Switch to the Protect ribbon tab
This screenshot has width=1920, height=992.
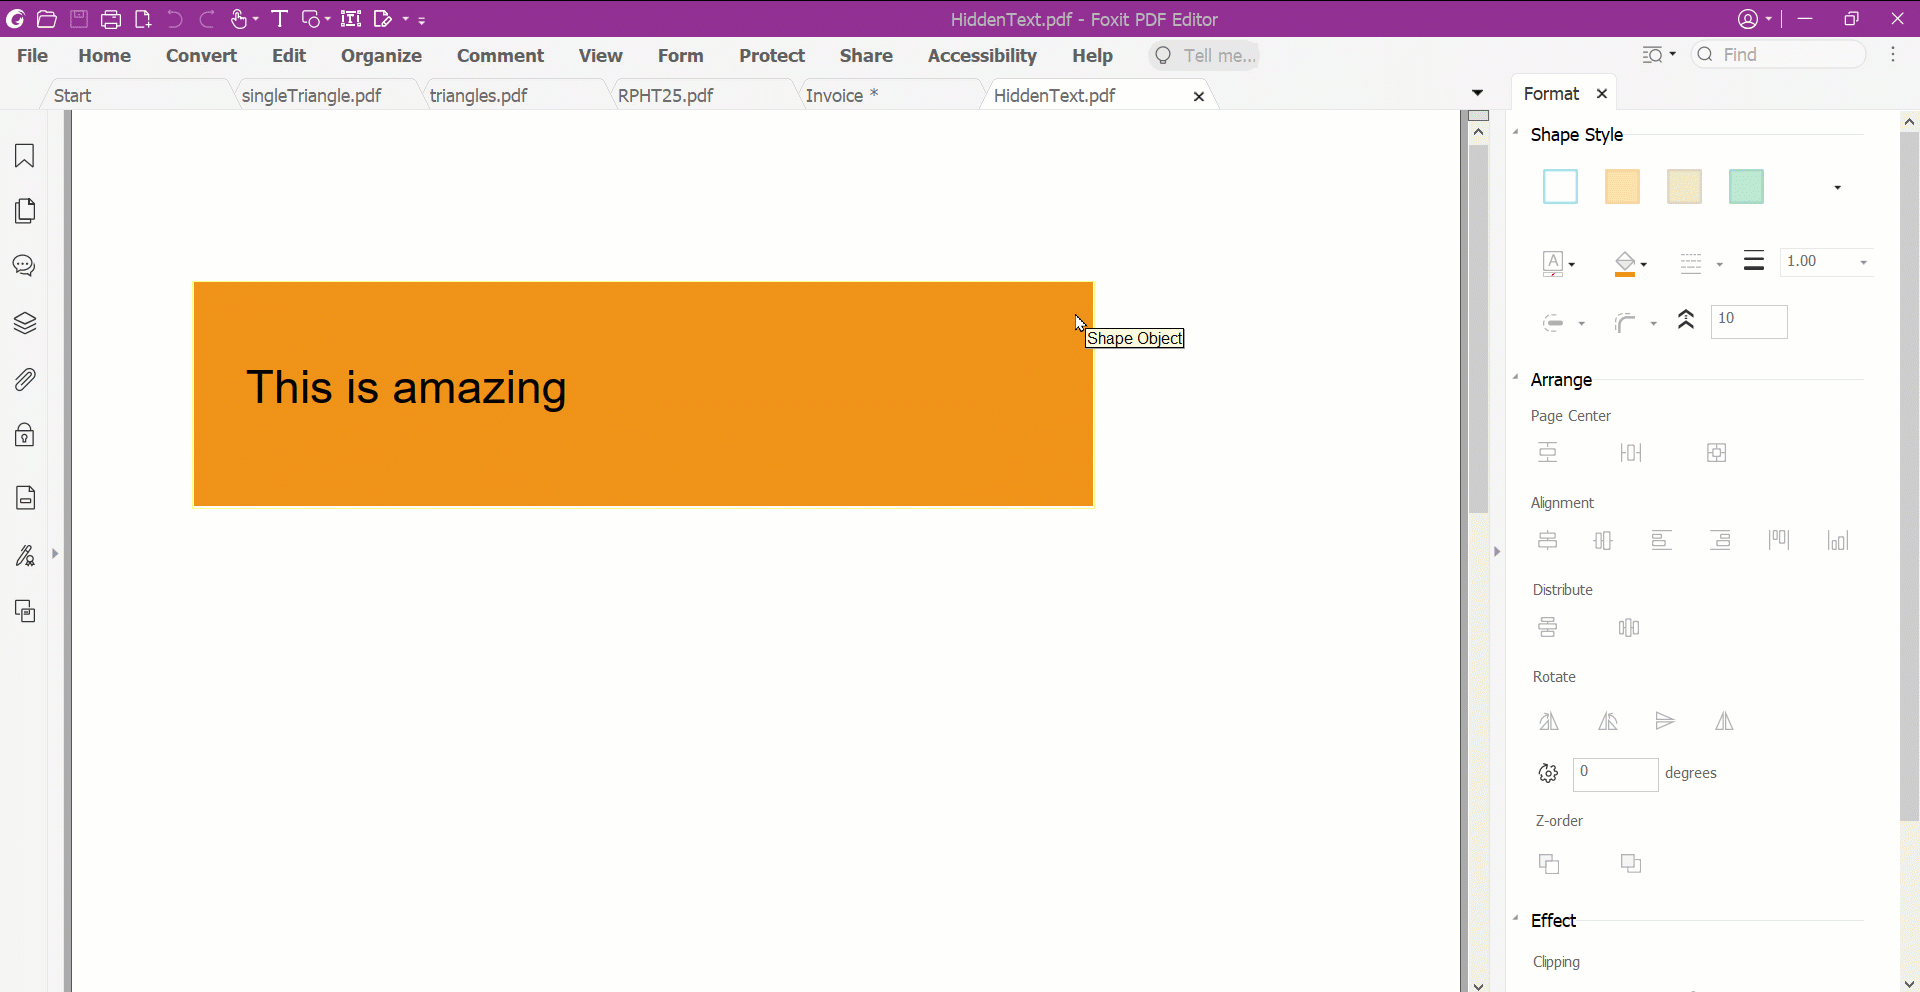772,55
